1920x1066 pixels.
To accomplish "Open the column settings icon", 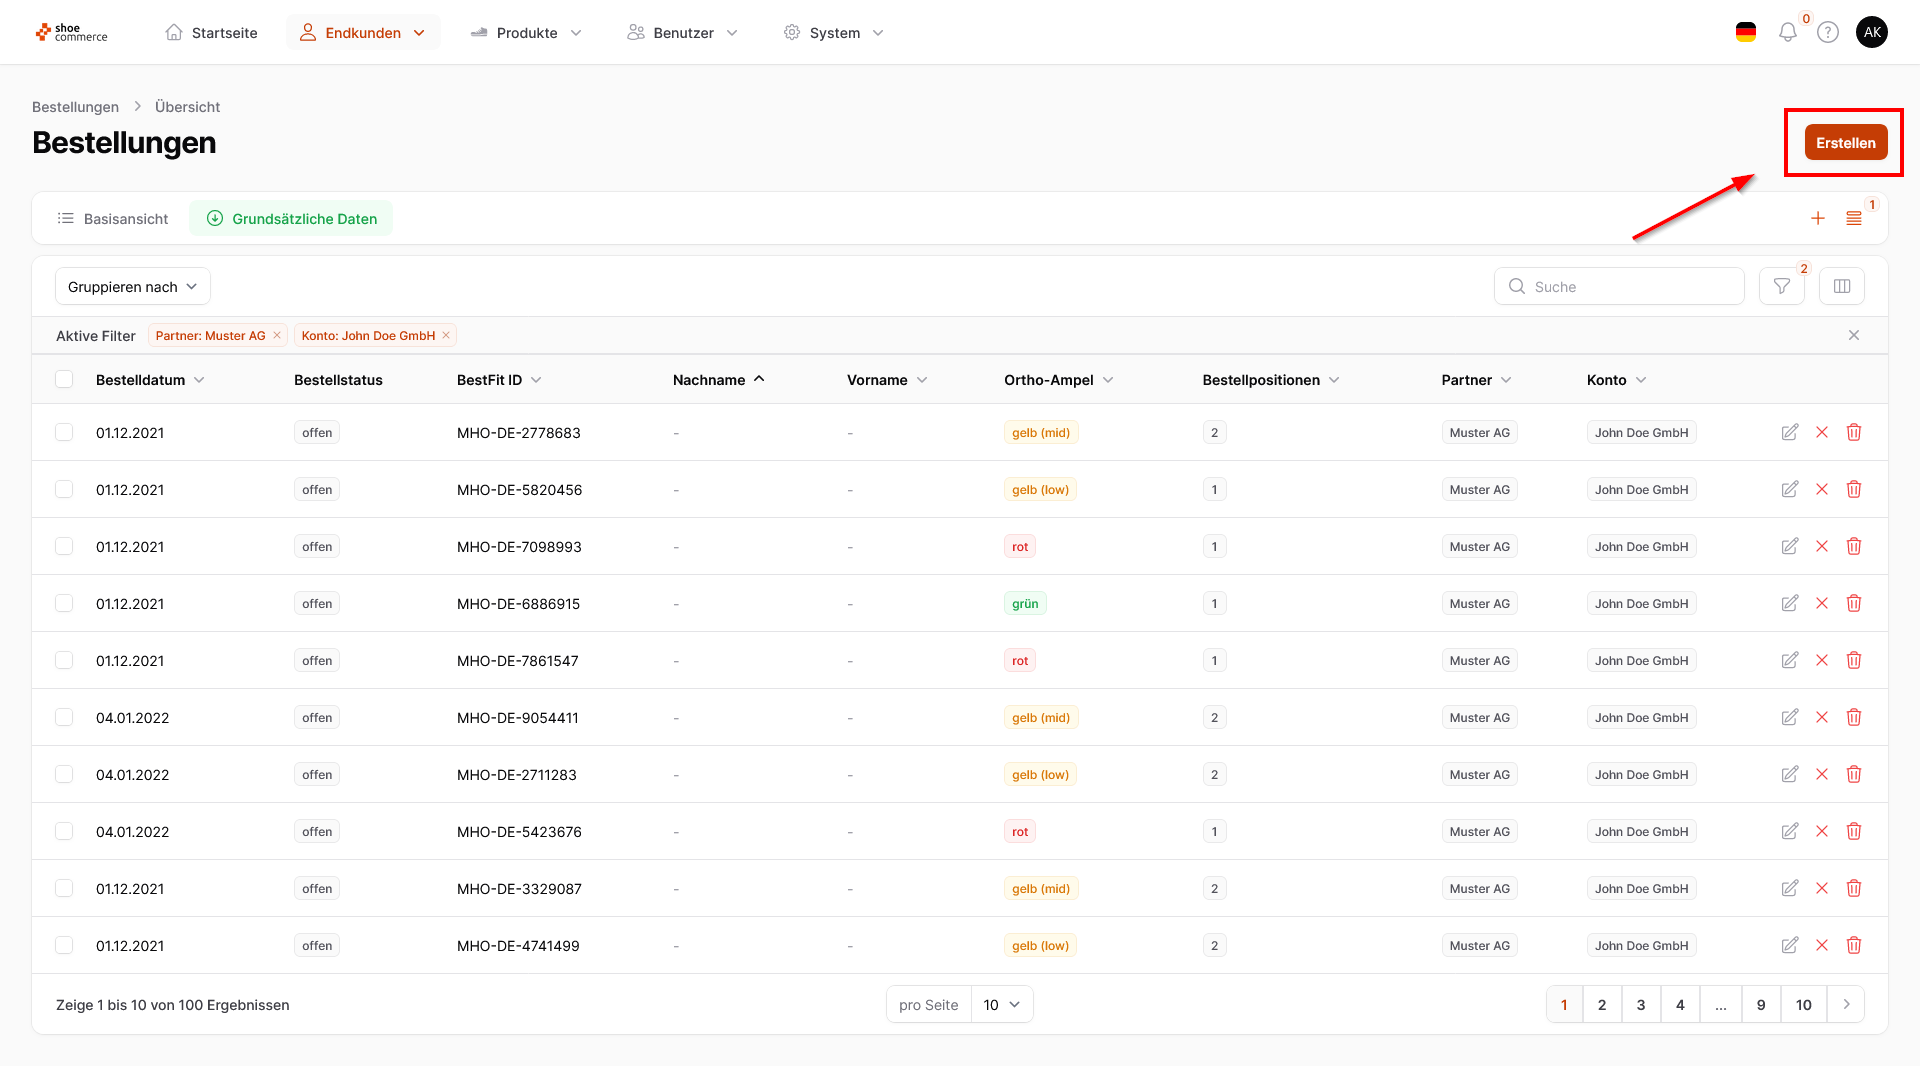I will [x=1841, y=287].
